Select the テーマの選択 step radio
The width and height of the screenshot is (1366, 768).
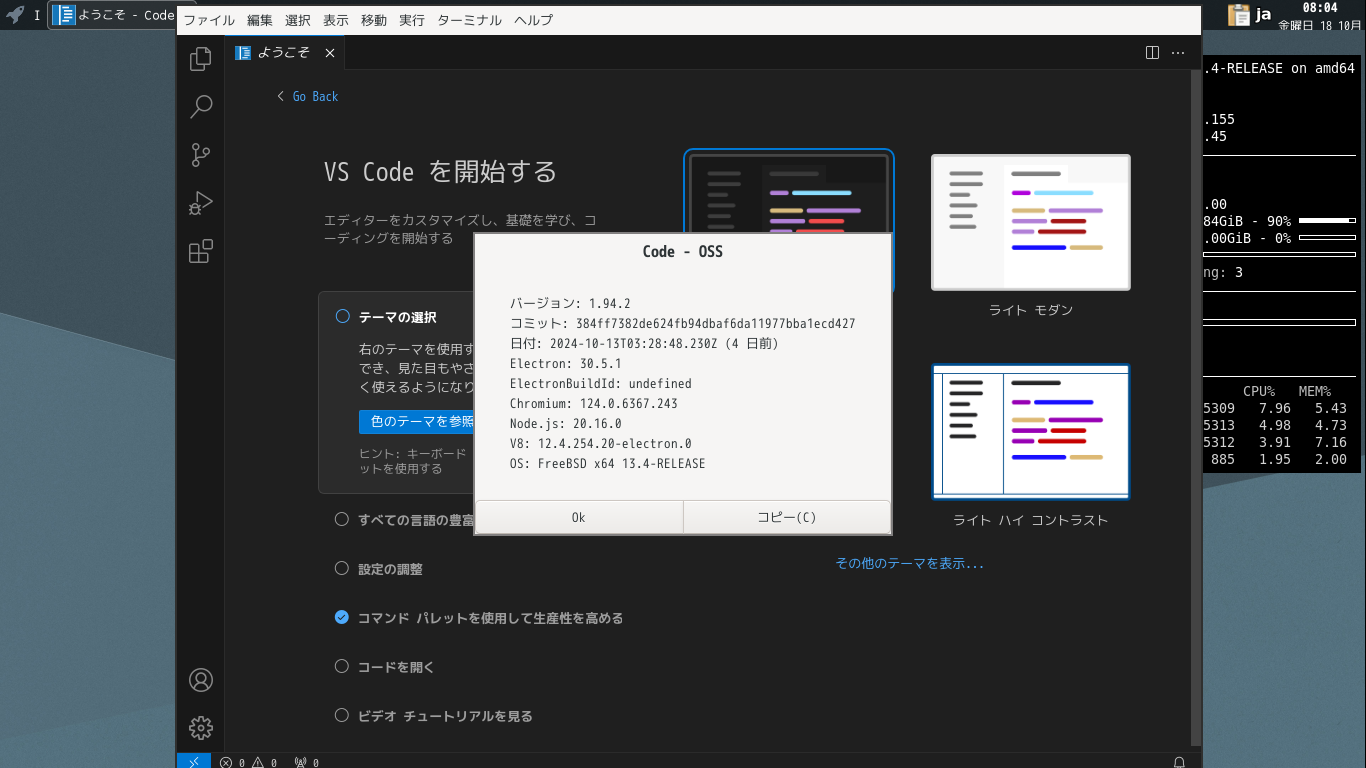click(342, 316)
